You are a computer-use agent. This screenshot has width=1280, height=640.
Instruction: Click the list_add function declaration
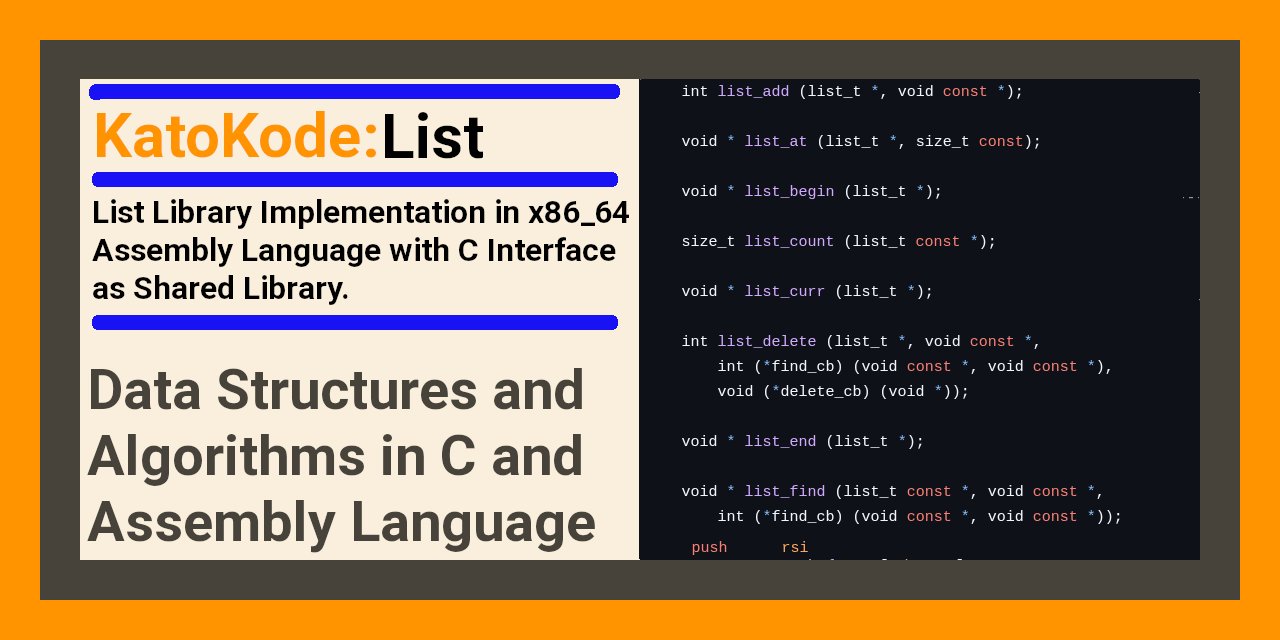coord(852,92)
